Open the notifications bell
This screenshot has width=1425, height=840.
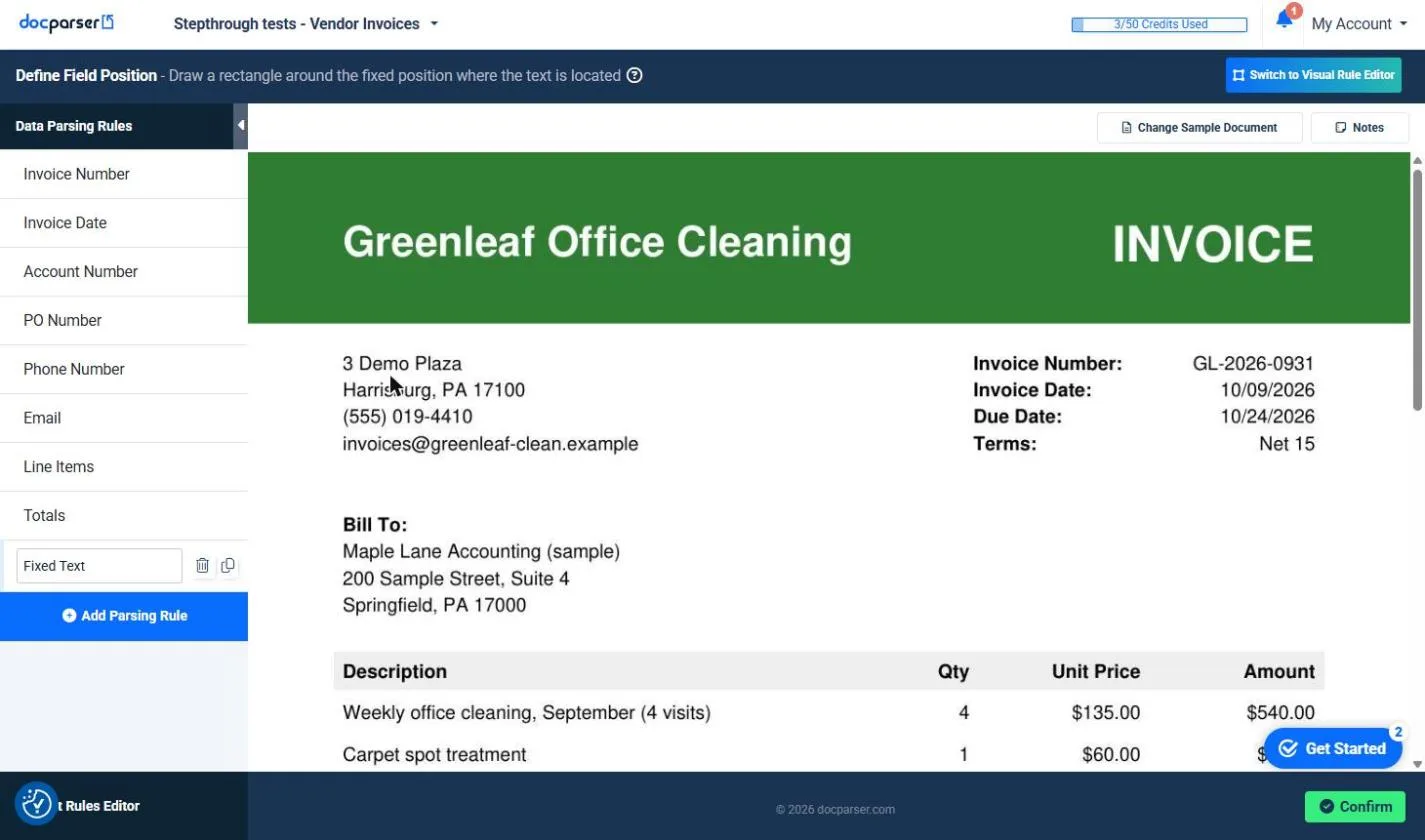(x=1285, y=20)
